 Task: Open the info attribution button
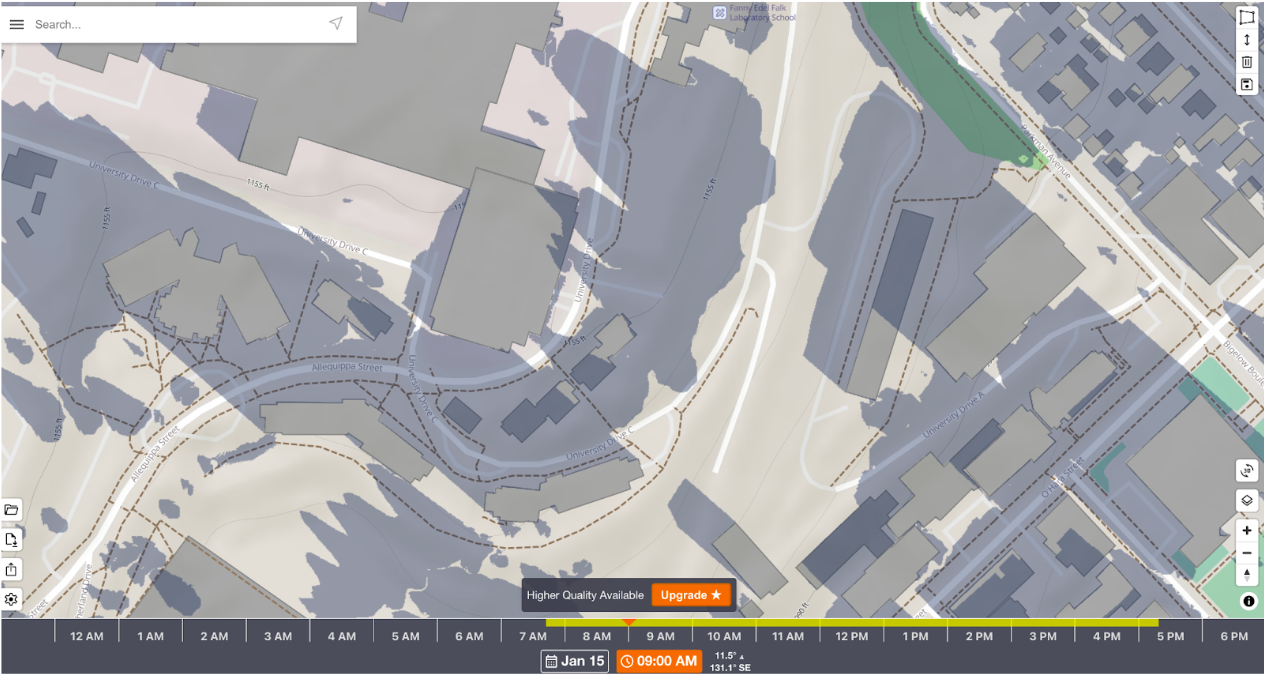(x=1248, y=601)
